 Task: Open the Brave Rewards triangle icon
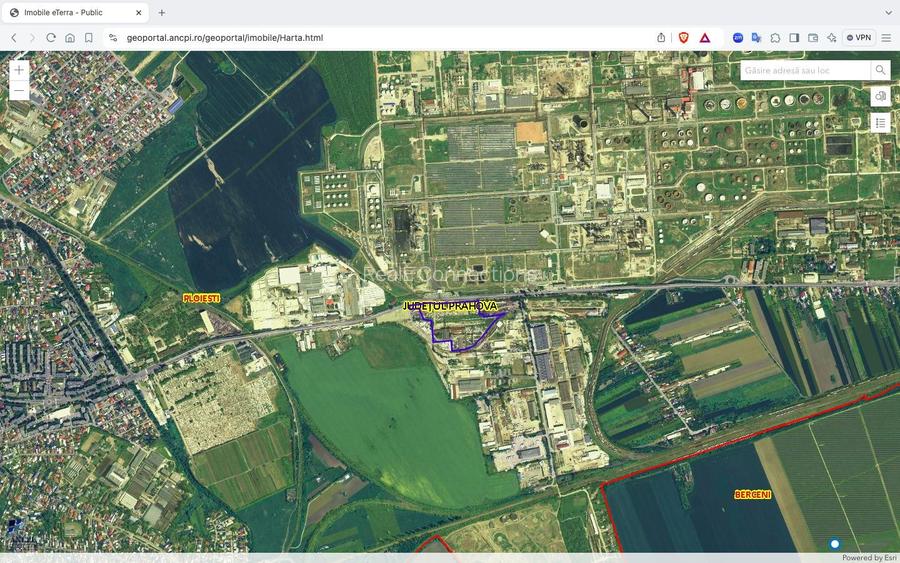[x=705, y=37]
